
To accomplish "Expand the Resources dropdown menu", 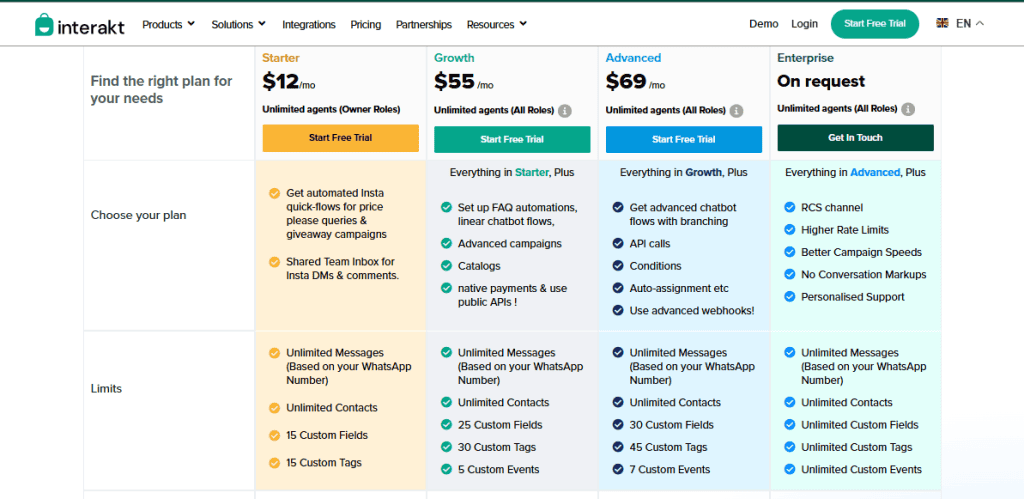I will click(x=496, y=24).
